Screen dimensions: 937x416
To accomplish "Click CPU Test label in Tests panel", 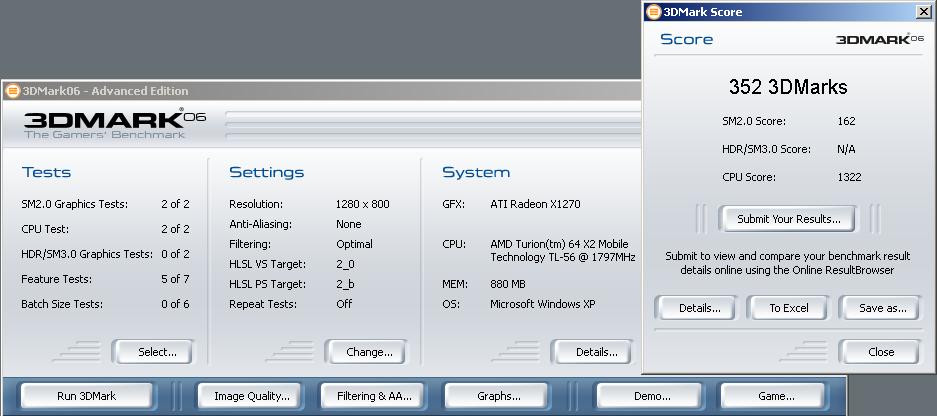I will (45, 229).
